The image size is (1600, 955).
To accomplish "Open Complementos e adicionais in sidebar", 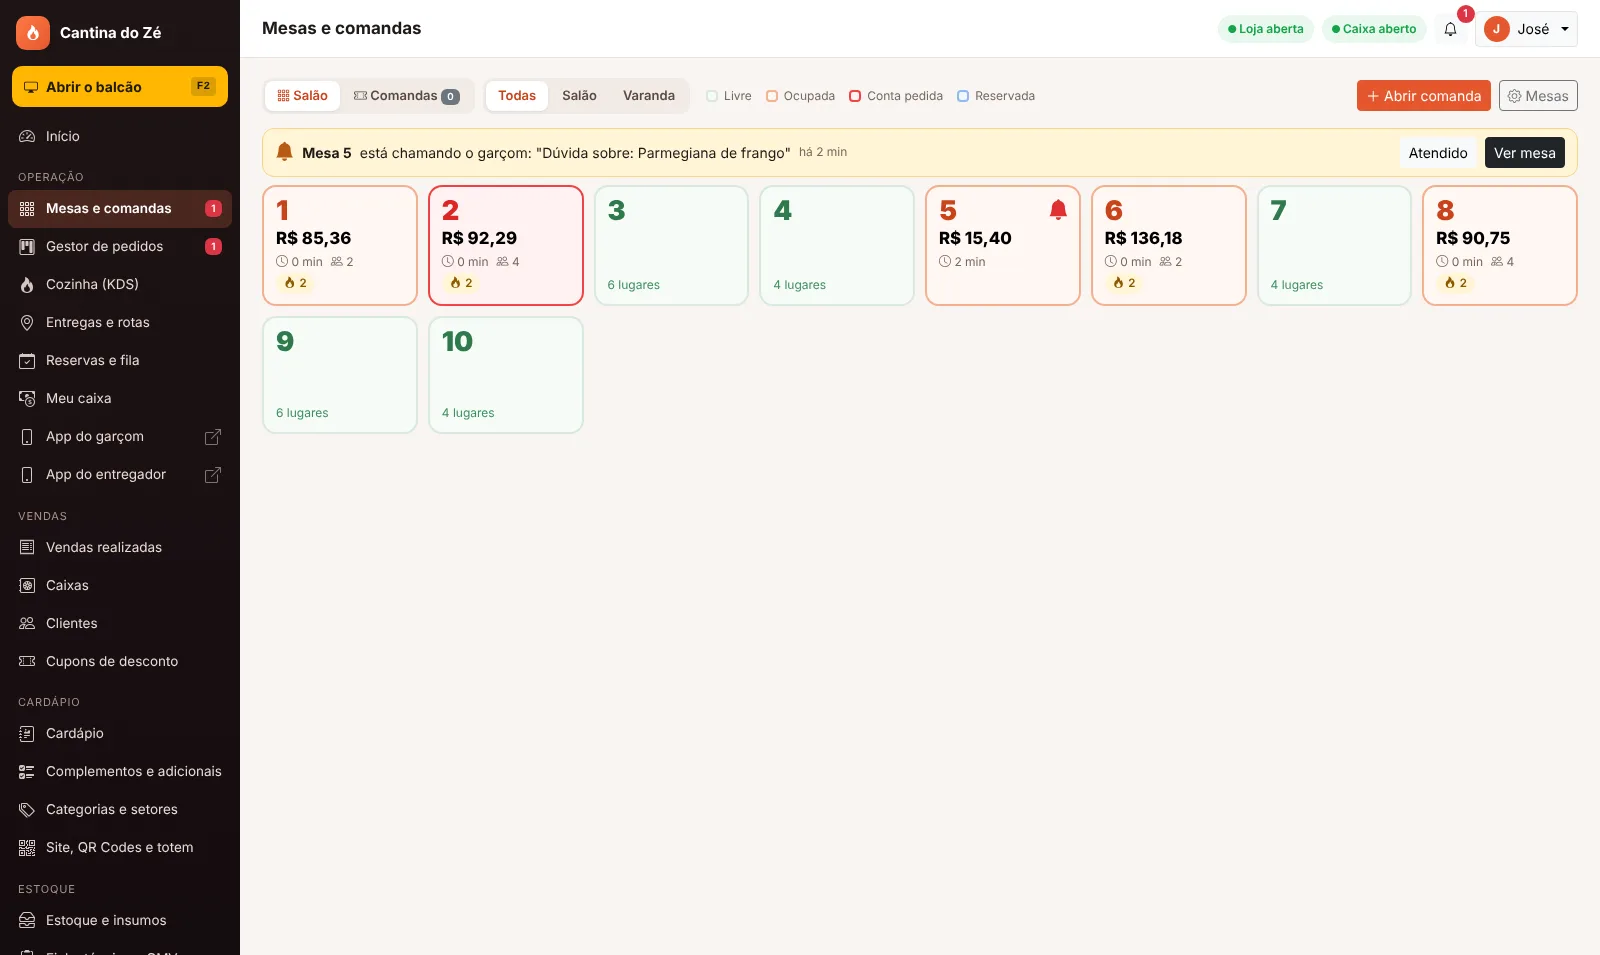I will pos(120,772).
